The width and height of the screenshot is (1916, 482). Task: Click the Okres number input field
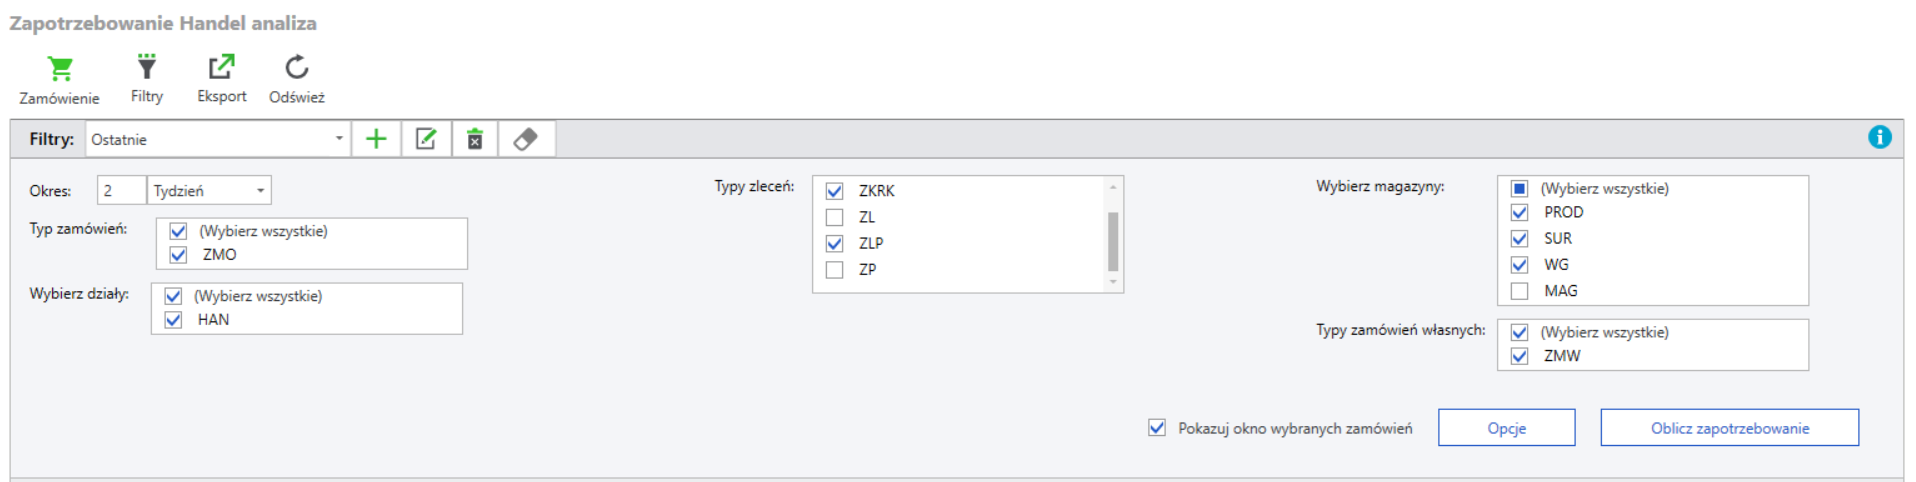point(121,190)
